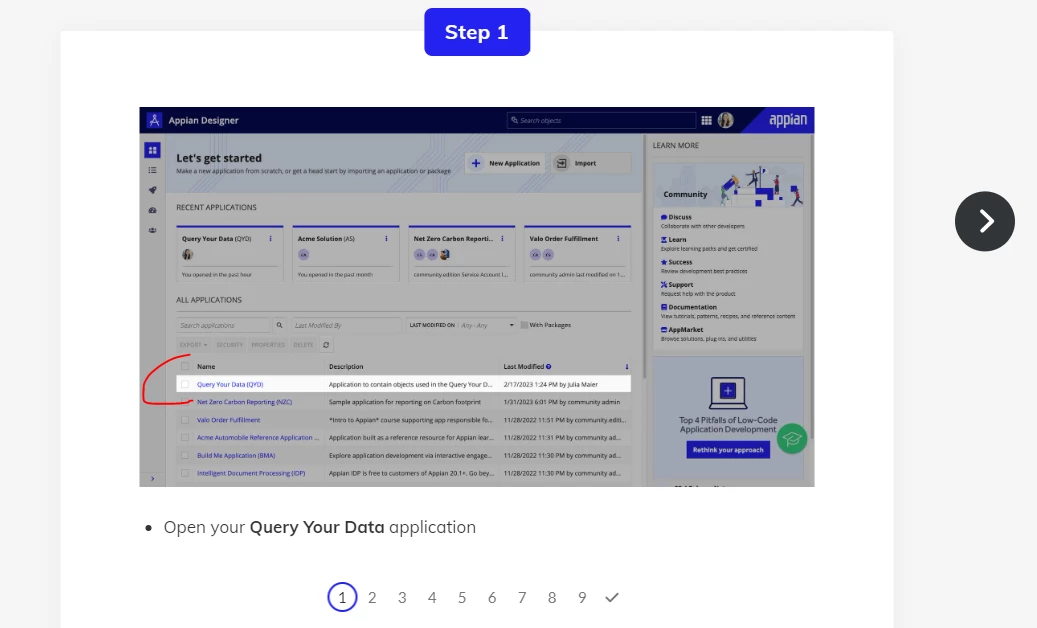Select the current step 1 indicator
Viewport: 1037px width, 628px height.
pyautogui.click(x=342, y=598)
